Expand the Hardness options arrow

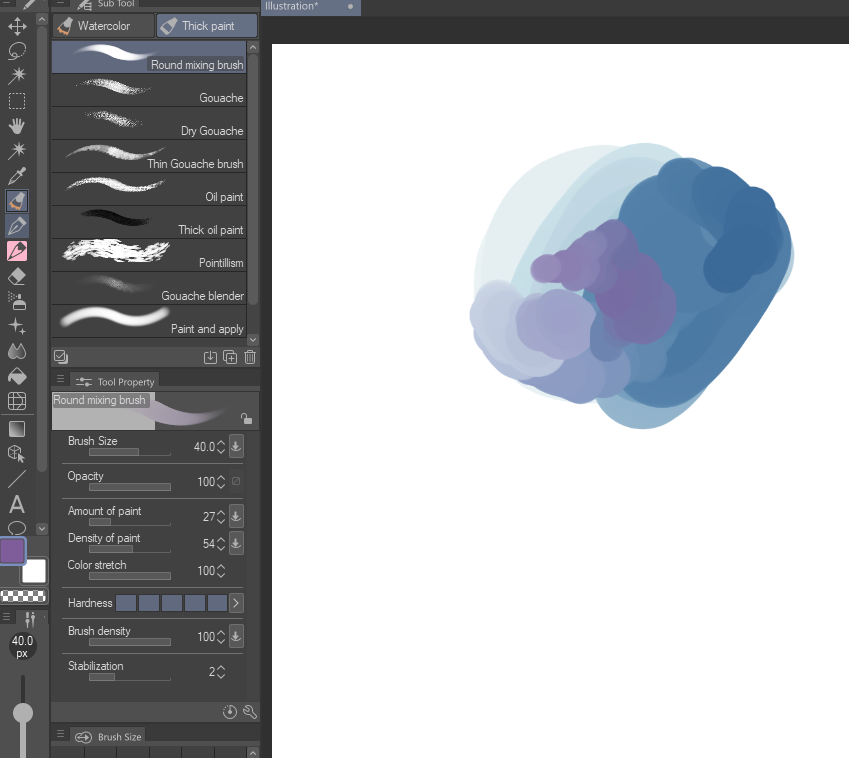click(236, 603)
